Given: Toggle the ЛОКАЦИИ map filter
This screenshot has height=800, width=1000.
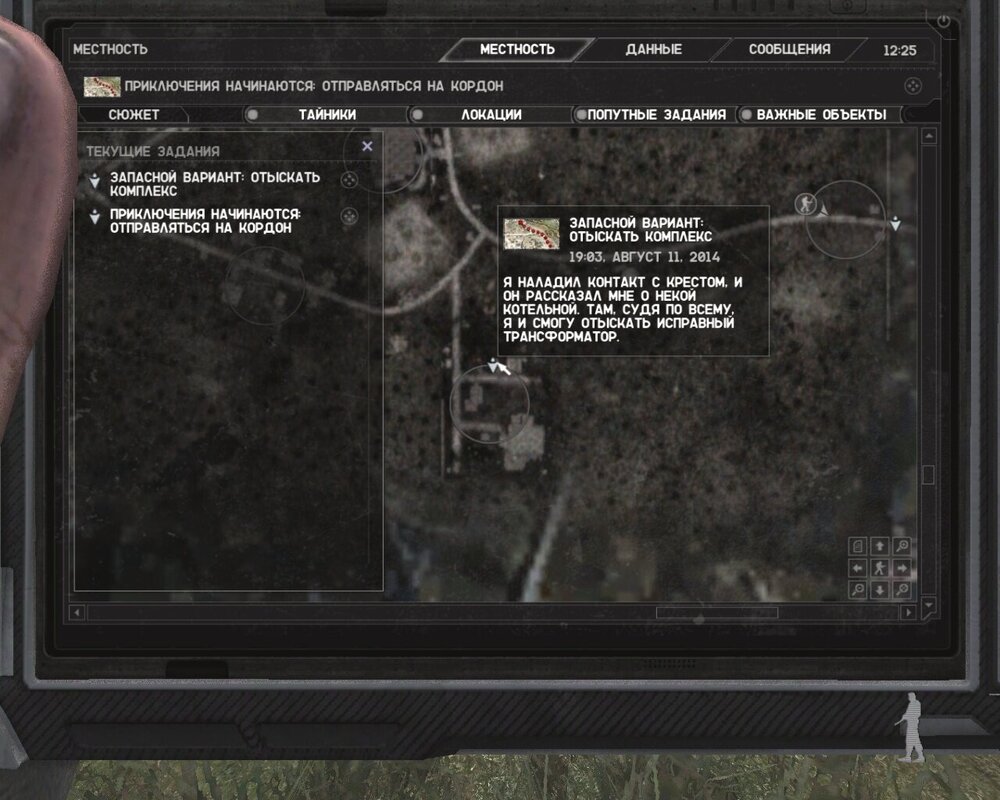Looking at the screenshot, I should pyautogui.click(x=490, y=115).
